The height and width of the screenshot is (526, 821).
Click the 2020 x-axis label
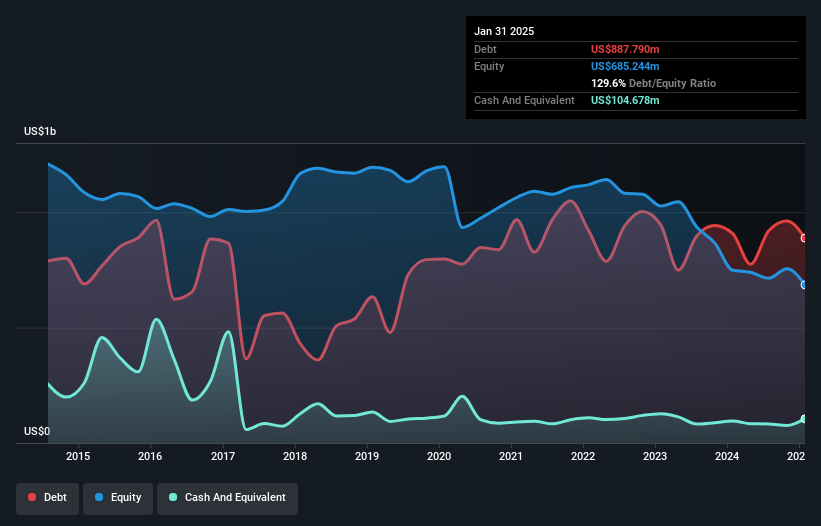pos(439,456)
